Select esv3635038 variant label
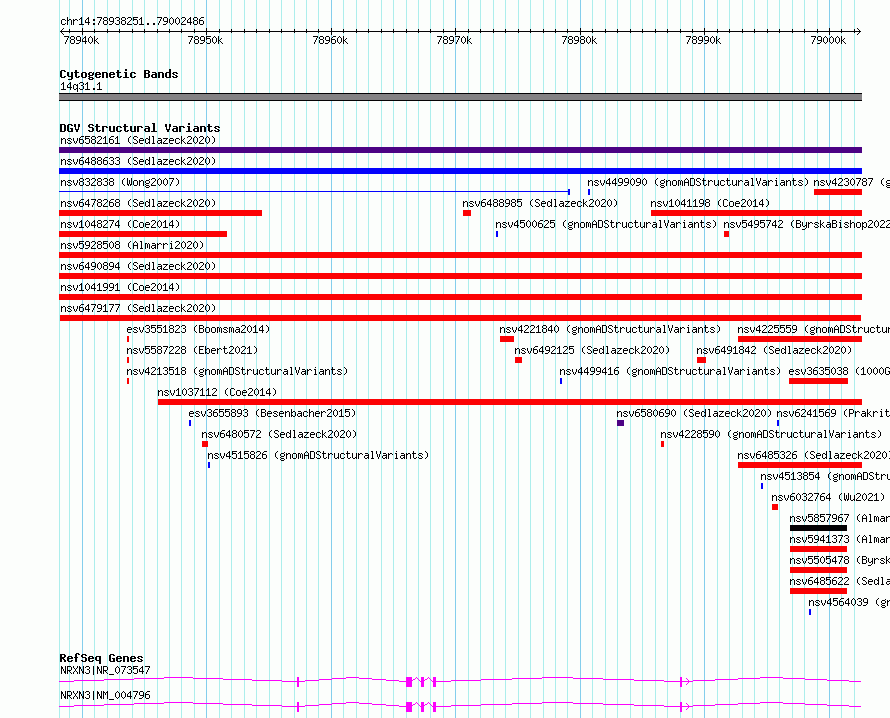Viewport: 890px width, 718px height. click(839, 371)
